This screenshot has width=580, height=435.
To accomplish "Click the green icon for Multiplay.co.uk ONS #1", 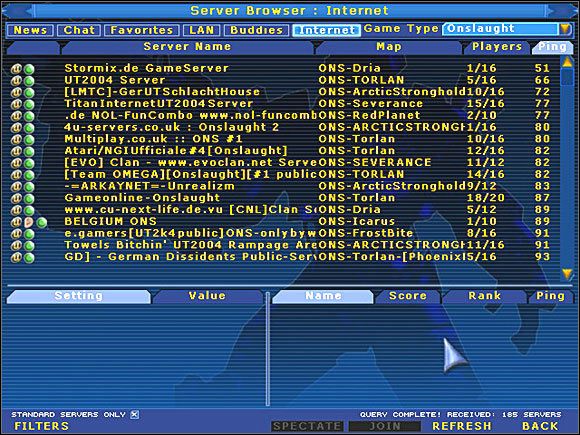I will 29,139.
